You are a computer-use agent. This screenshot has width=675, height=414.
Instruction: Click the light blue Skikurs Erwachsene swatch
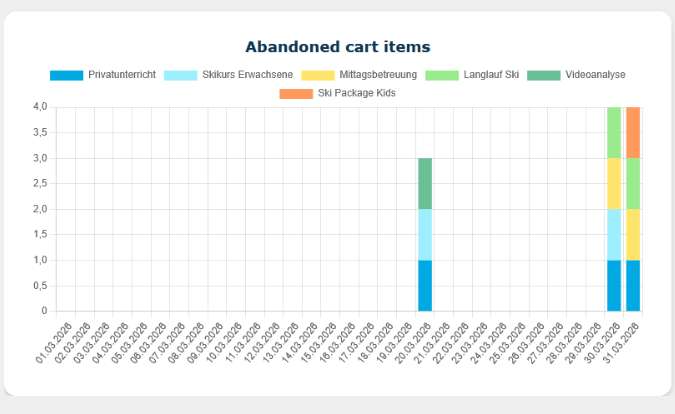click(x=180, y=75)
